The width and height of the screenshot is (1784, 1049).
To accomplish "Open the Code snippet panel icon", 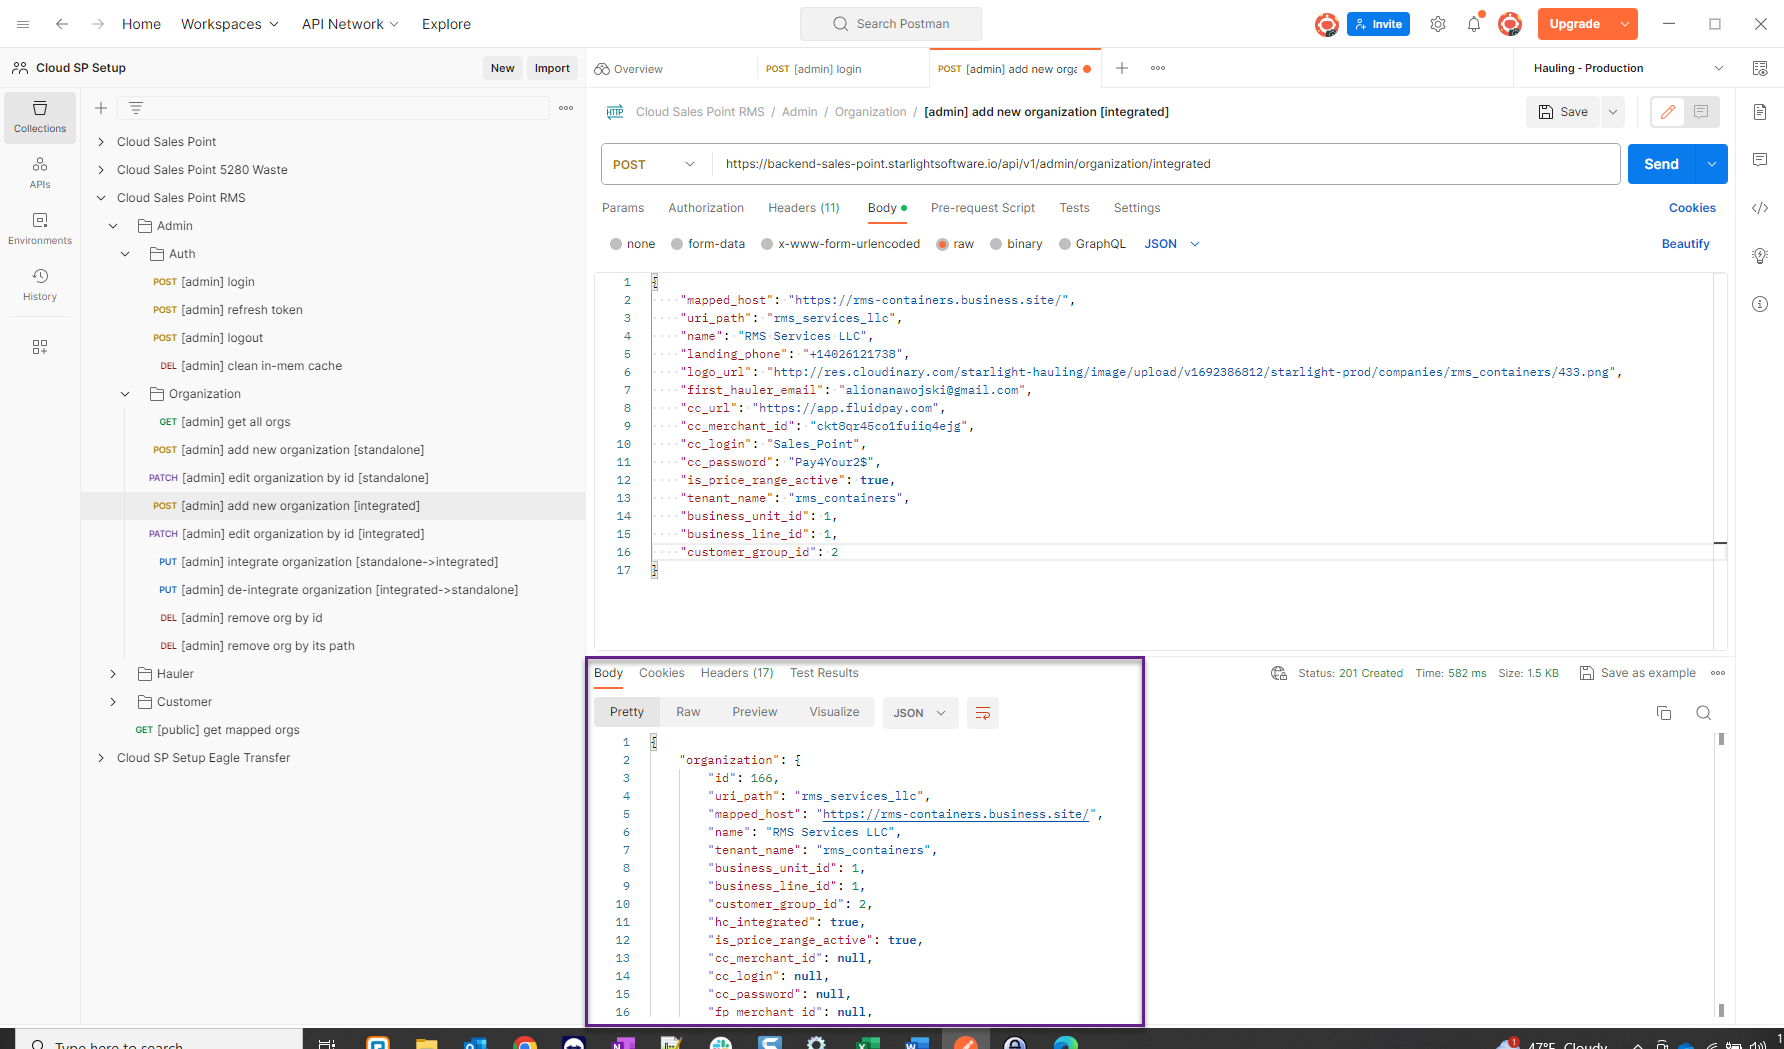I will tap(1760, 208).
